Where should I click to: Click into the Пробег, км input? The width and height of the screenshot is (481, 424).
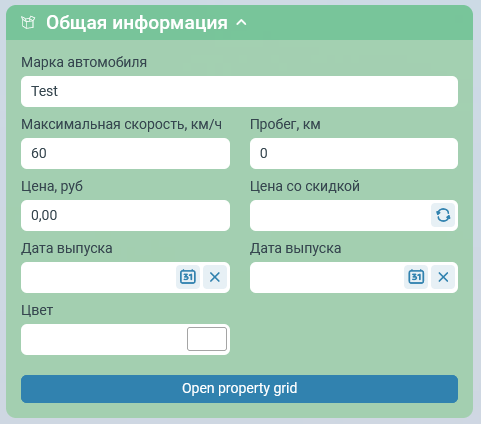pos(354,153)
